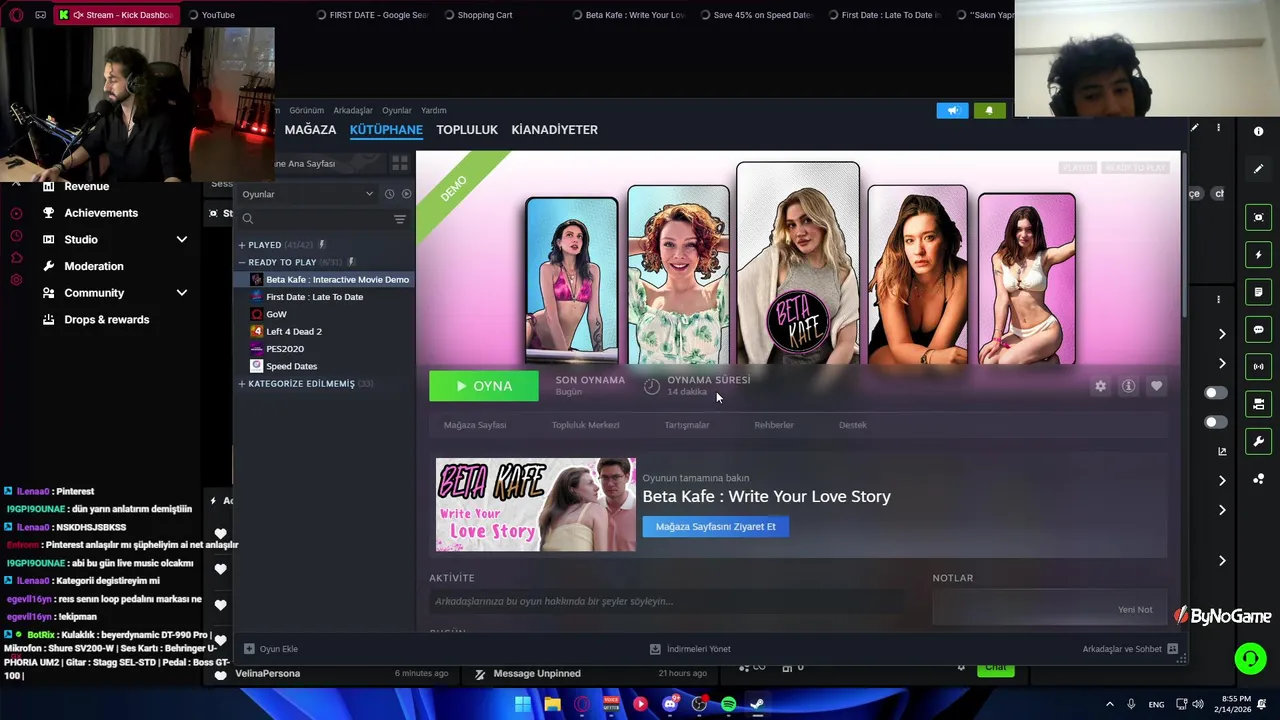Click broadcast signal icon in right sidebar
This screenshot has width=1280, height=720.
1258,367
